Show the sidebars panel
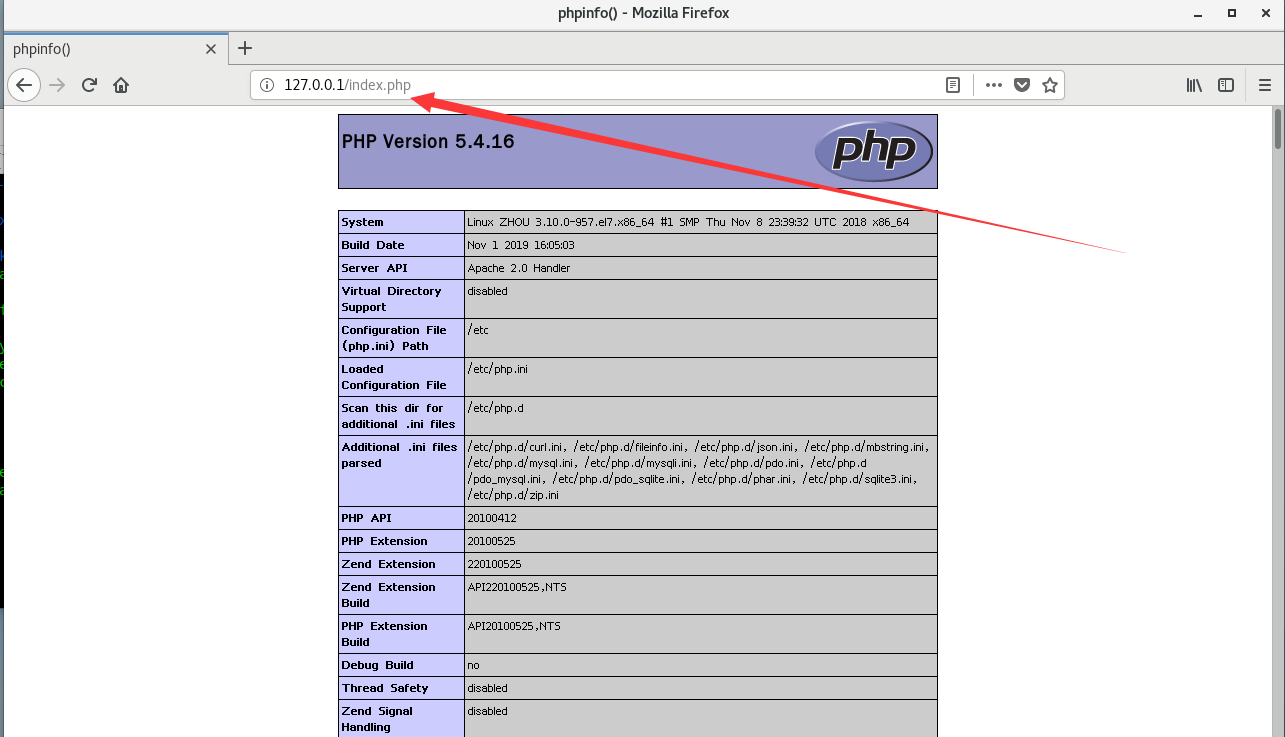1285x737 pixels. (x=1226, y=85)
